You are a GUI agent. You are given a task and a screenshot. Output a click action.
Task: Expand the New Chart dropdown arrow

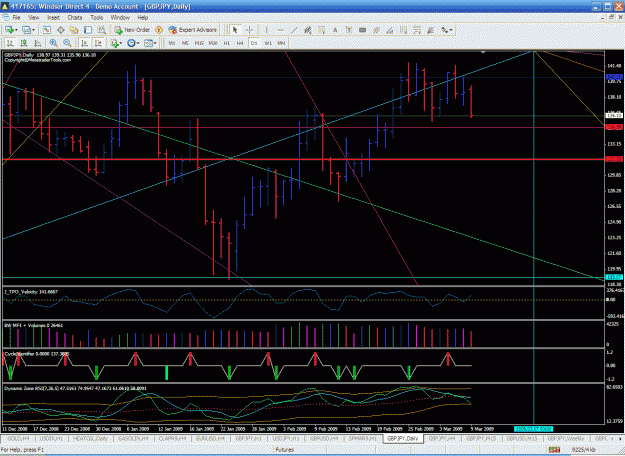pyautogui.click(x=16, y=30)
